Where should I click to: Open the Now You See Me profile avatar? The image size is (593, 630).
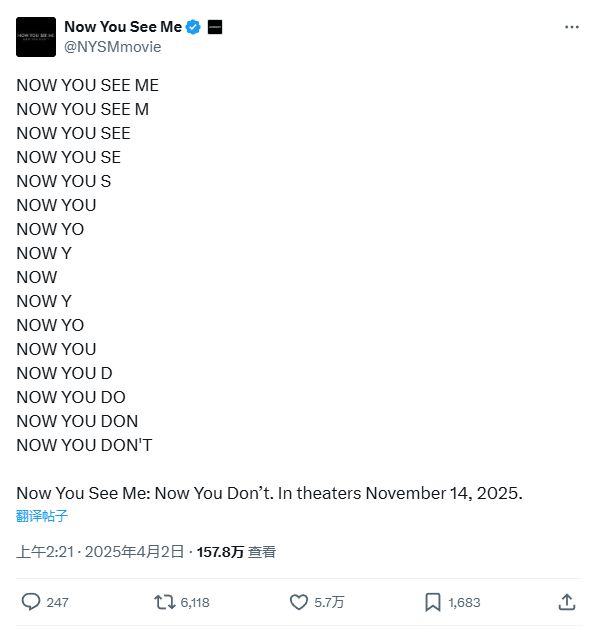[x=36, y=37]
